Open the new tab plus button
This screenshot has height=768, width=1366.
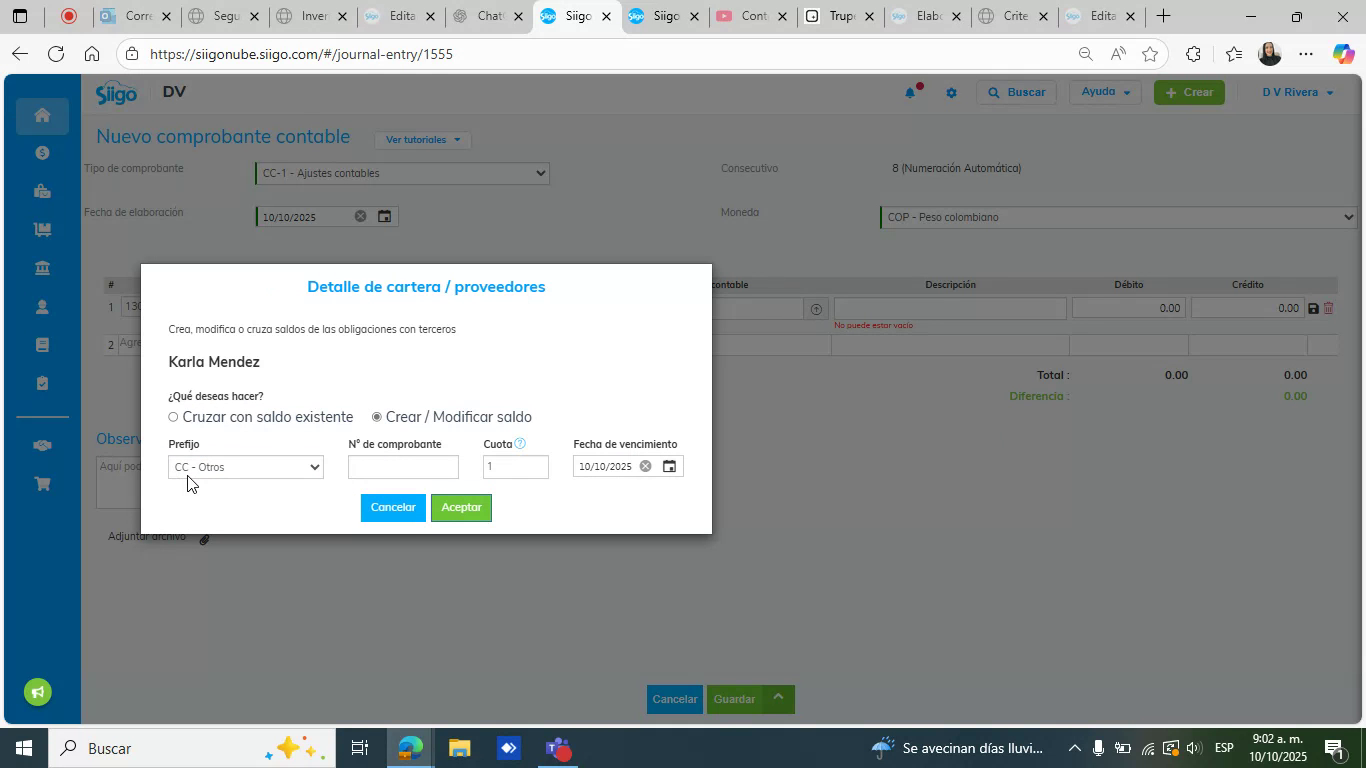[x=1163, y=16]
